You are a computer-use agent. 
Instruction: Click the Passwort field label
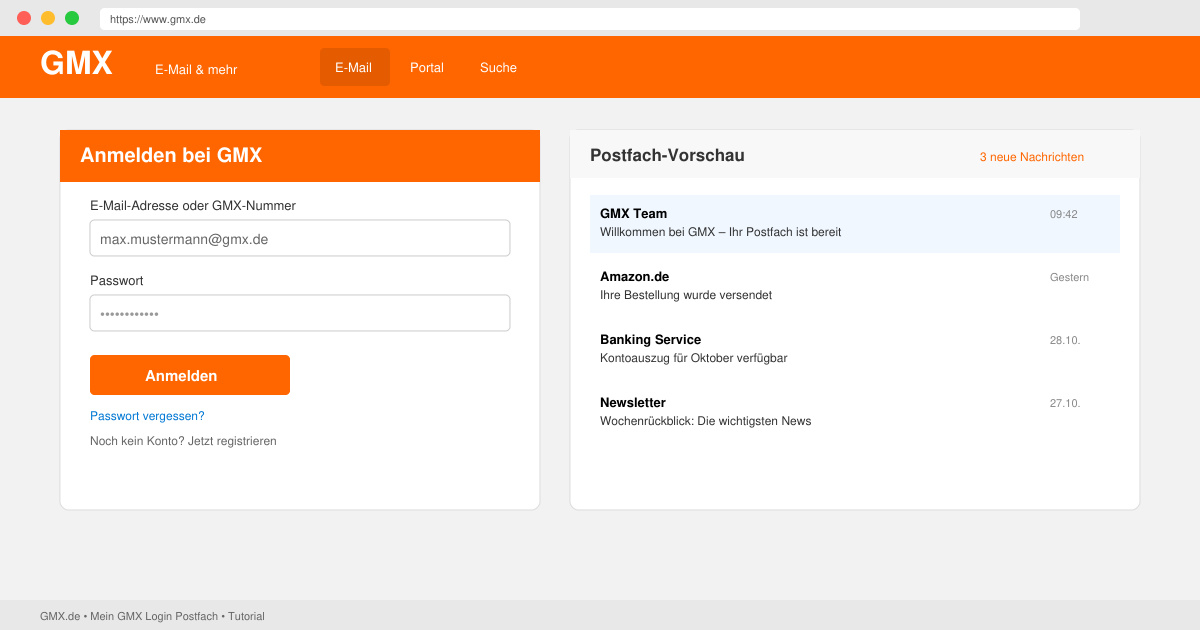click(x=117, y=281)
